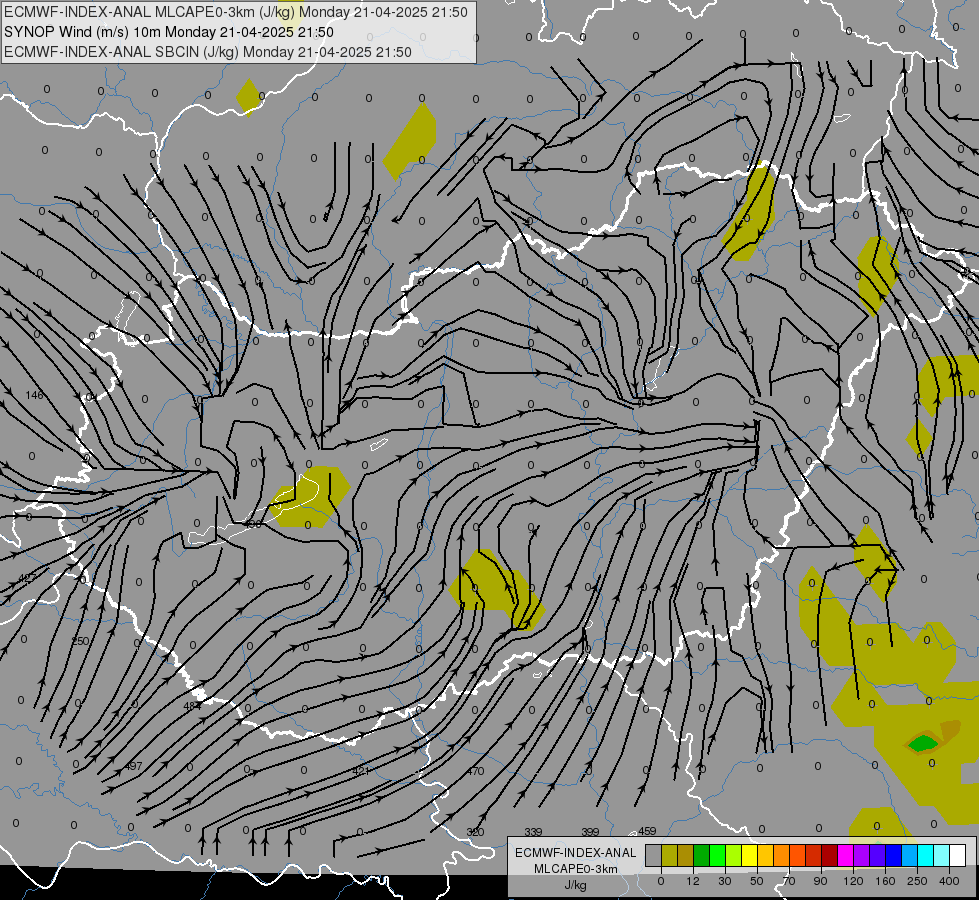This screenshot has height=900, width=979.
Task: Click the dark blue legend swatch
Action: tap(893, 855)
